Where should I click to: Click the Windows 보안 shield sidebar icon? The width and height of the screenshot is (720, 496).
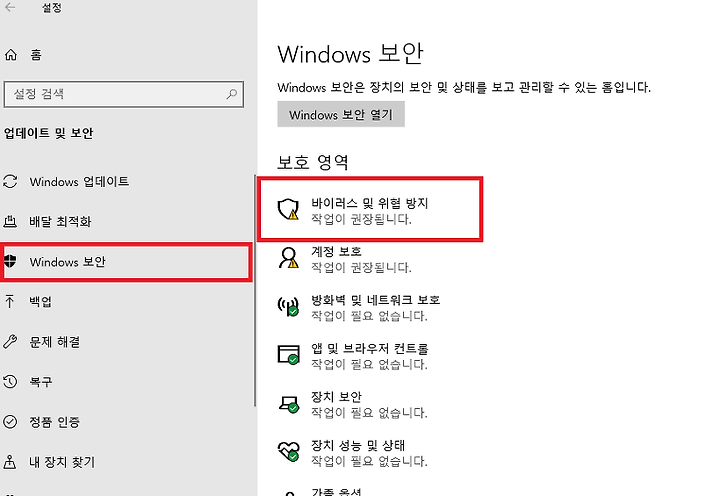[10, 261]
